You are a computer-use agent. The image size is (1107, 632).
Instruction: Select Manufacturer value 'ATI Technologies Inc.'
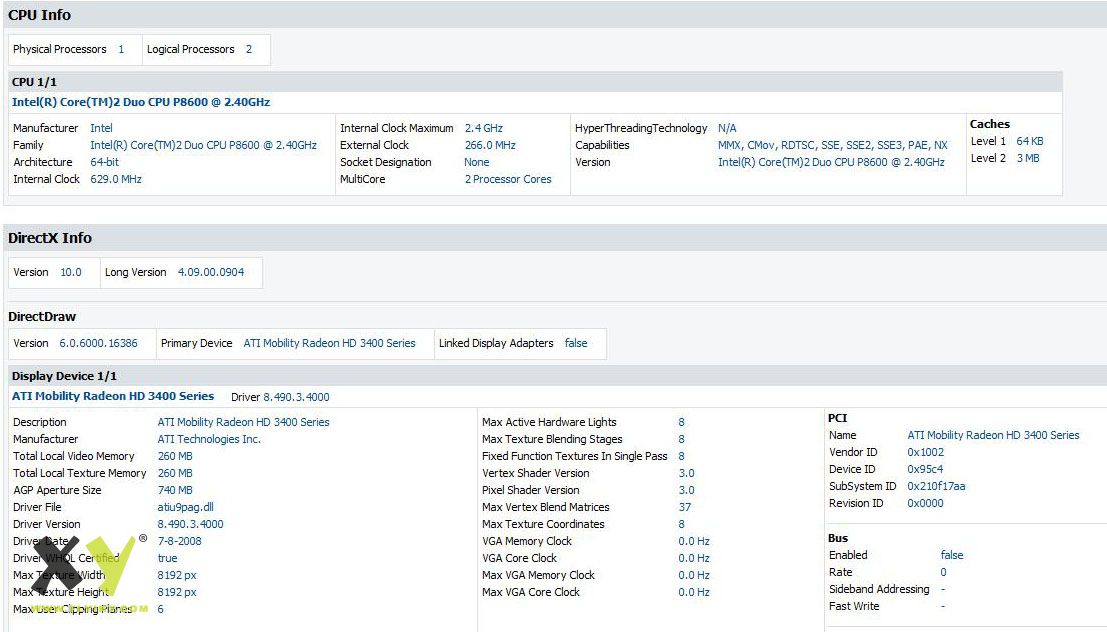209,439
